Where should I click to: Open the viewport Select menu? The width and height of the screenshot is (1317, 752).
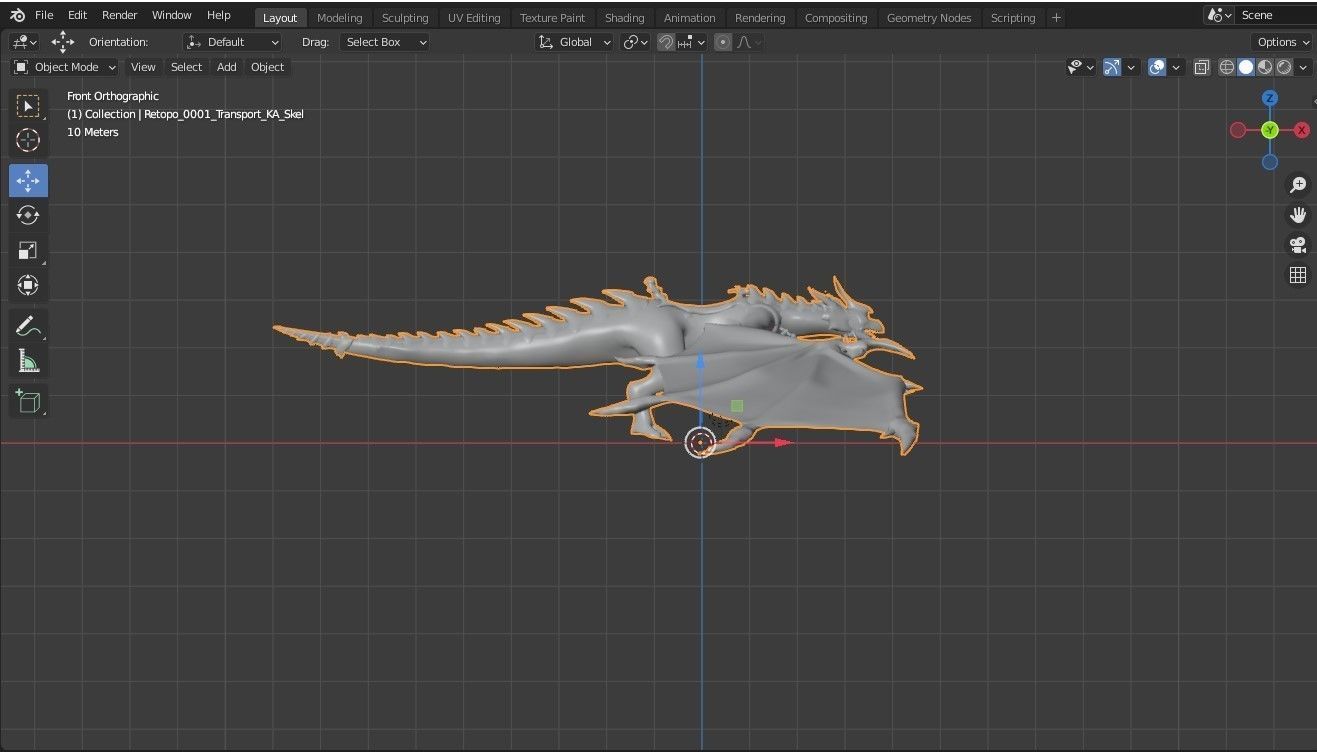[186, 67]
